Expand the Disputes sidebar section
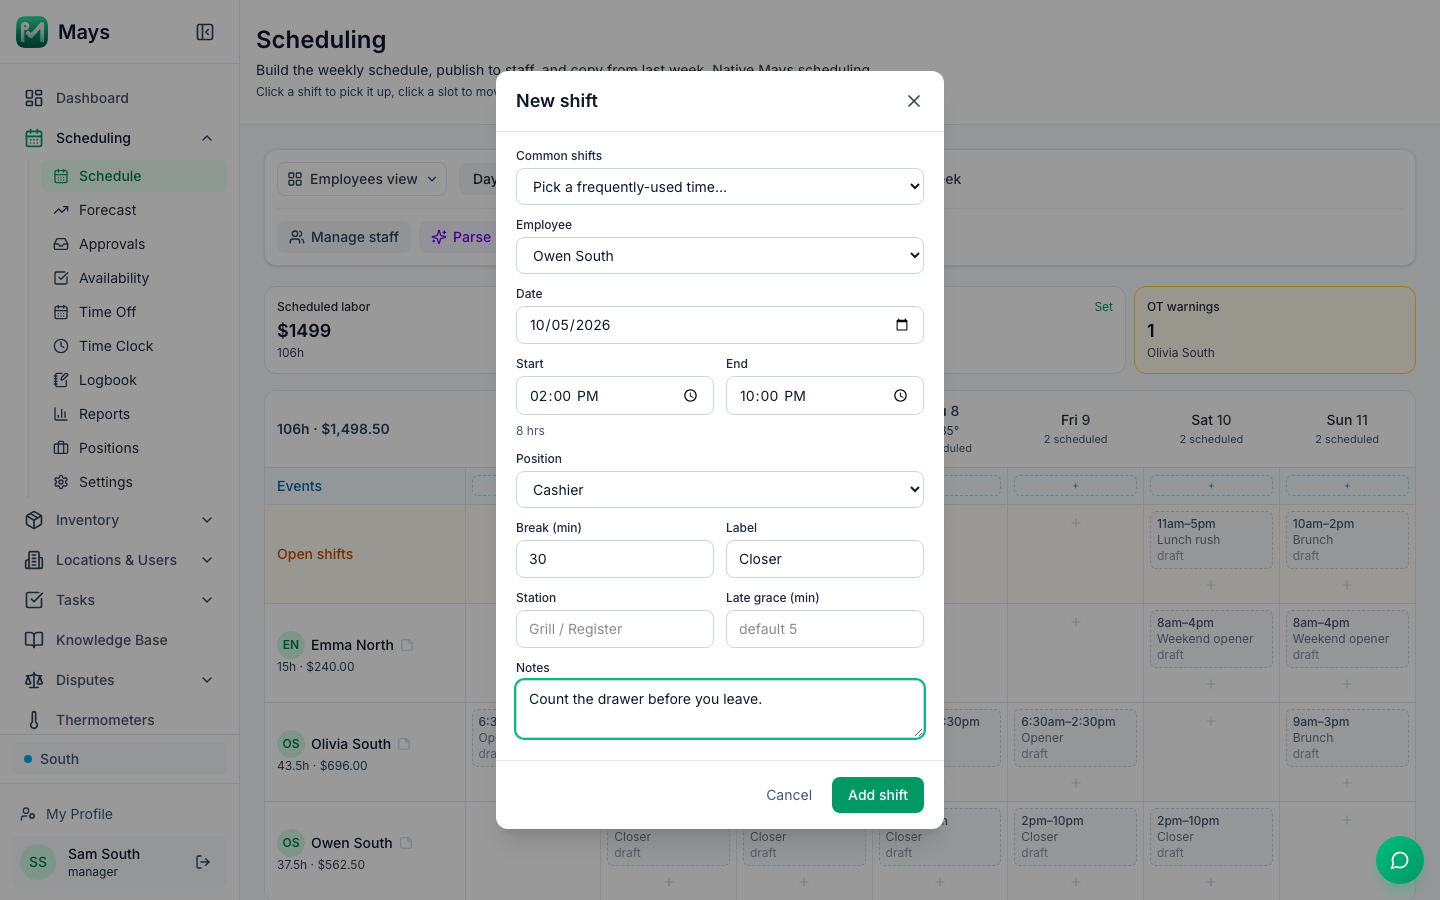Viewport: 1440px width, 900px height. tap(207, 680)
